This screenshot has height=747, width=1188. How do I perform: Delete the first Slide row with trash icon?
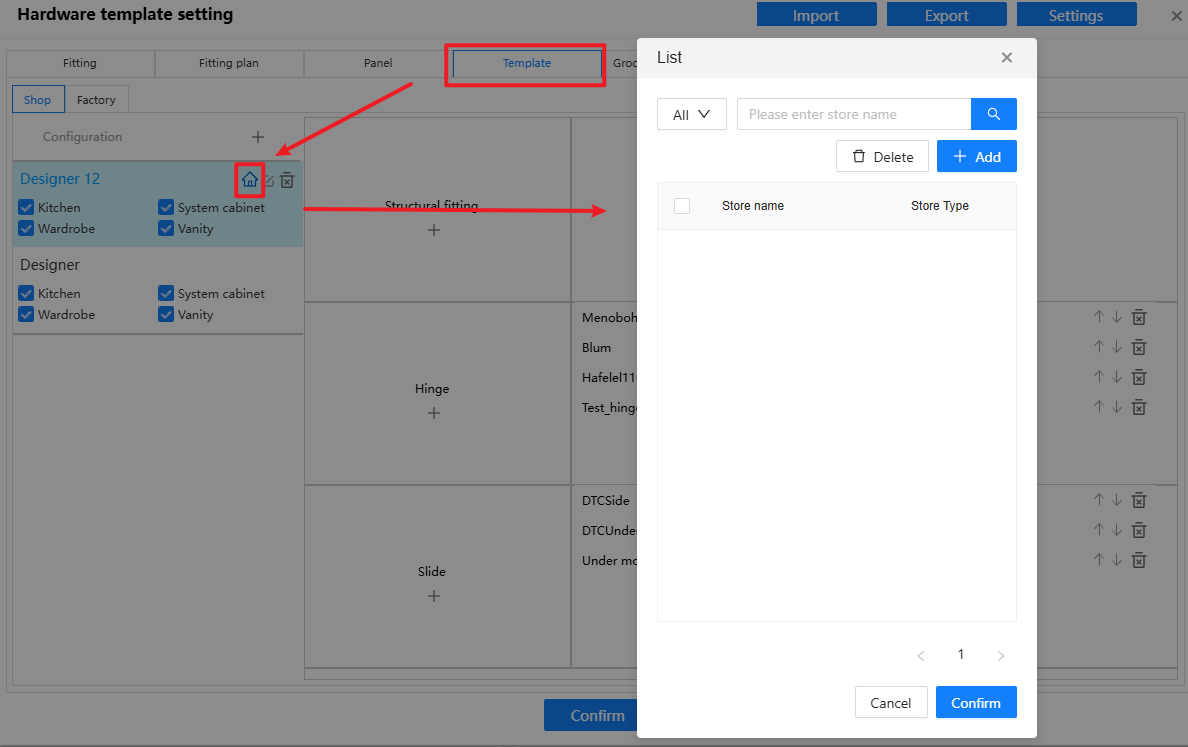(x=1138, y=500)
